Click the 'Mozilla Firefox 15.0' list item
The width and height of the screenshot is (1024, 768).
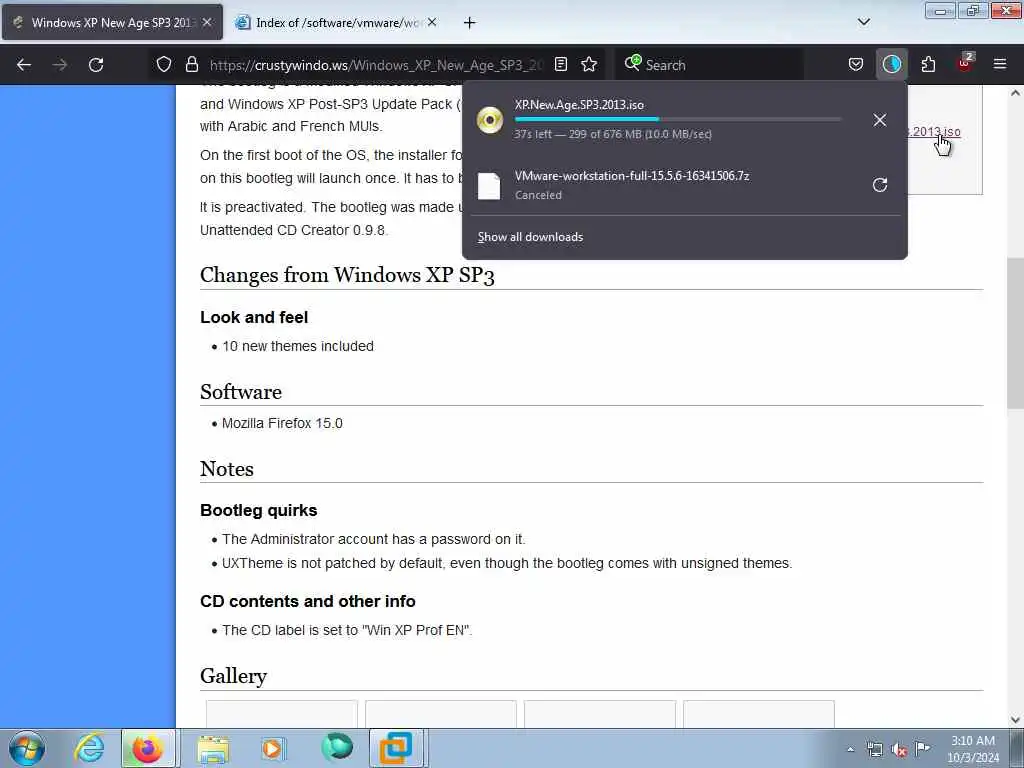tap(282, 423)
